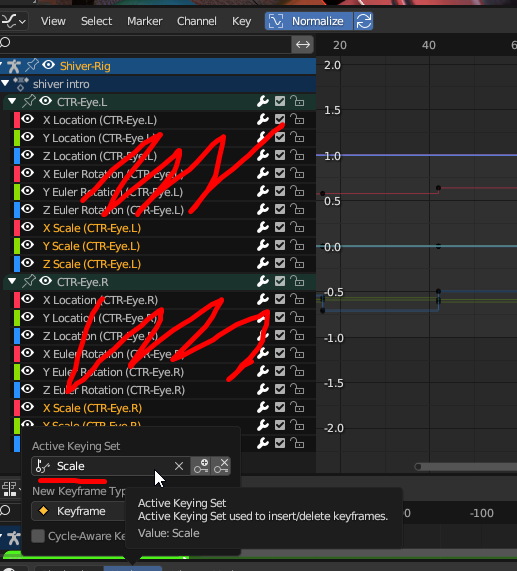Select Z Euler Rotation (CTR-Eye.R) channel

click(x=114, y=390)
